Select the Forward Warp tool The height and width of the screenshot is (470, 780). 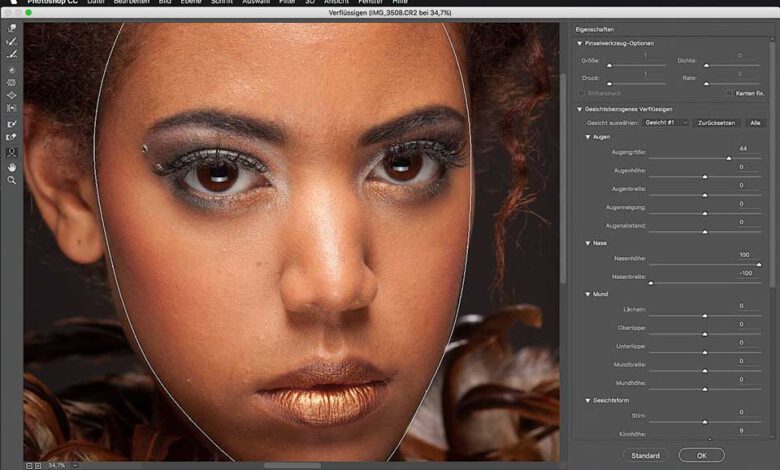(x=12, y=29)
